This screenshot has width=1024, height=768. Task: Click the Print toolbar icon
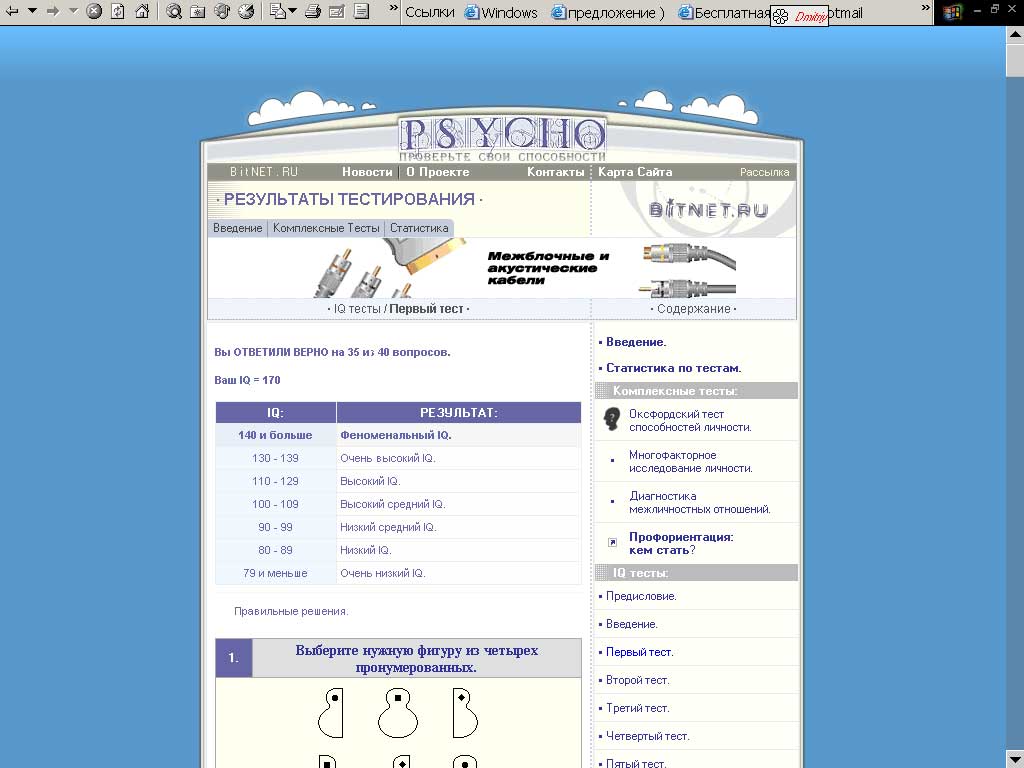click(x=313, y=12)
